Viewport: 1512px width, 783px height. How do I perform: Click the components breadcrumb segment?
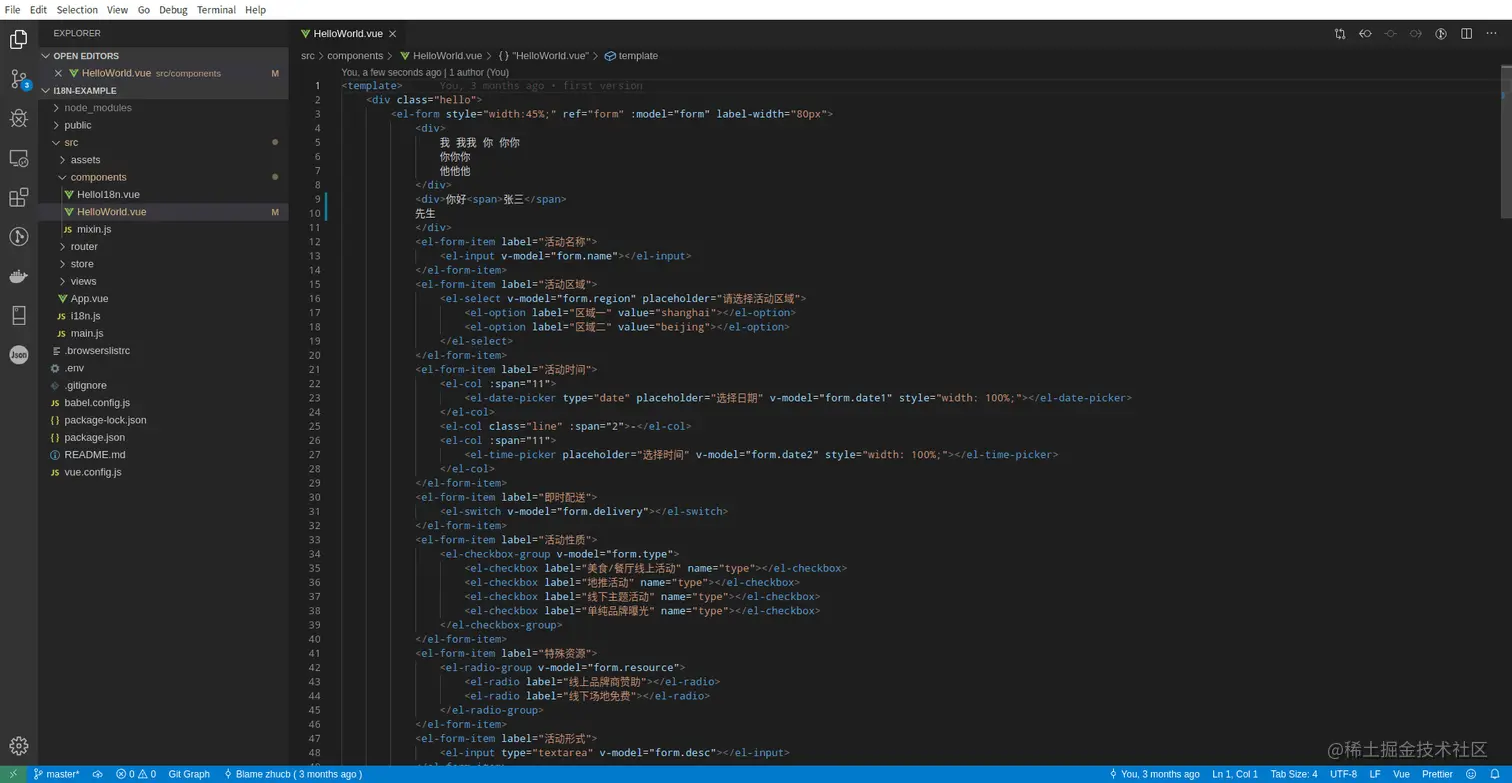(355, 56)
